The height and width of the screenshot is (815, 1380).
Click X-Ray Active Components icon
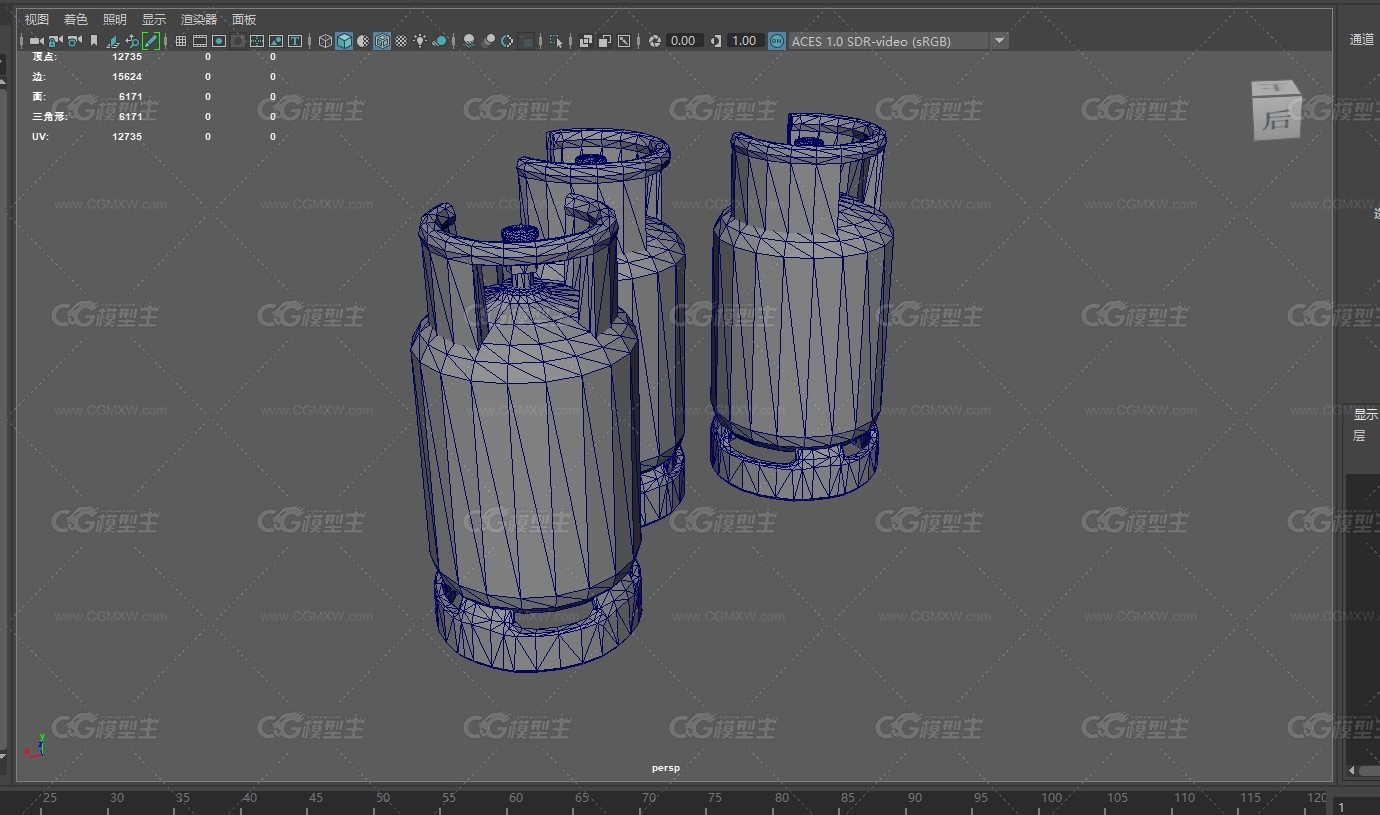tap(604, 41)
